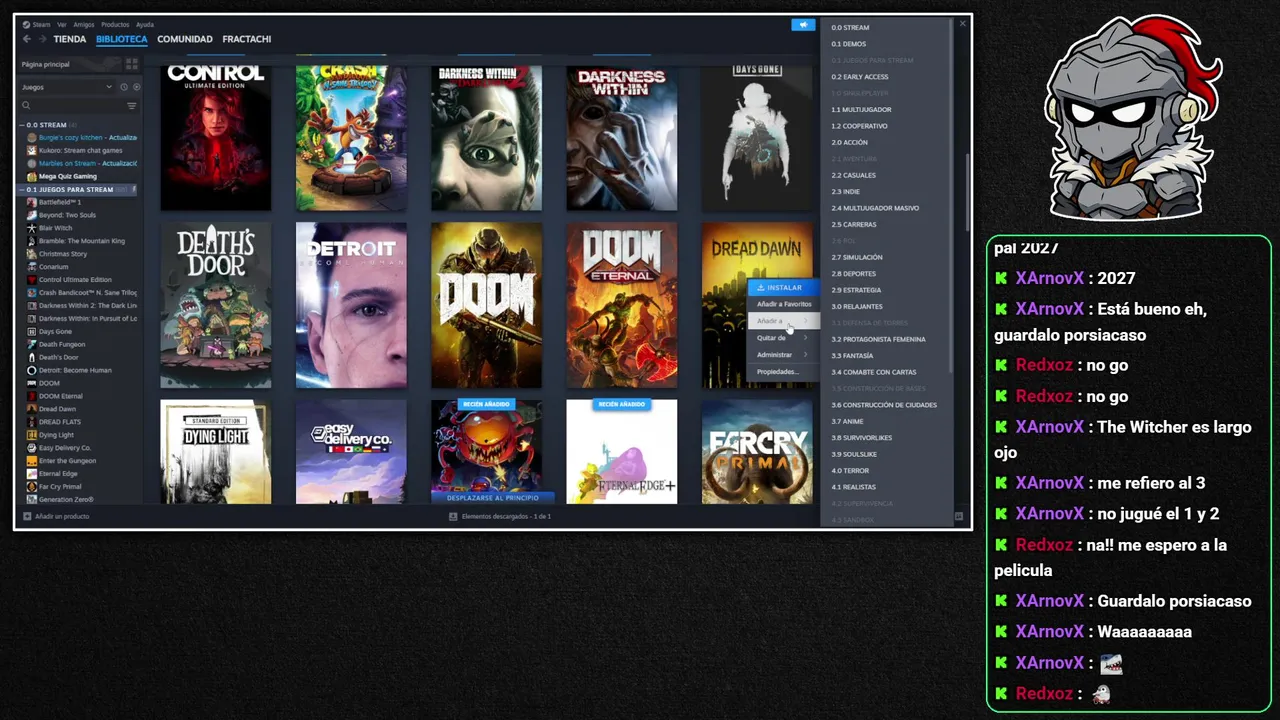Open the Amigos menu
1280x720 pixels.
84,24
